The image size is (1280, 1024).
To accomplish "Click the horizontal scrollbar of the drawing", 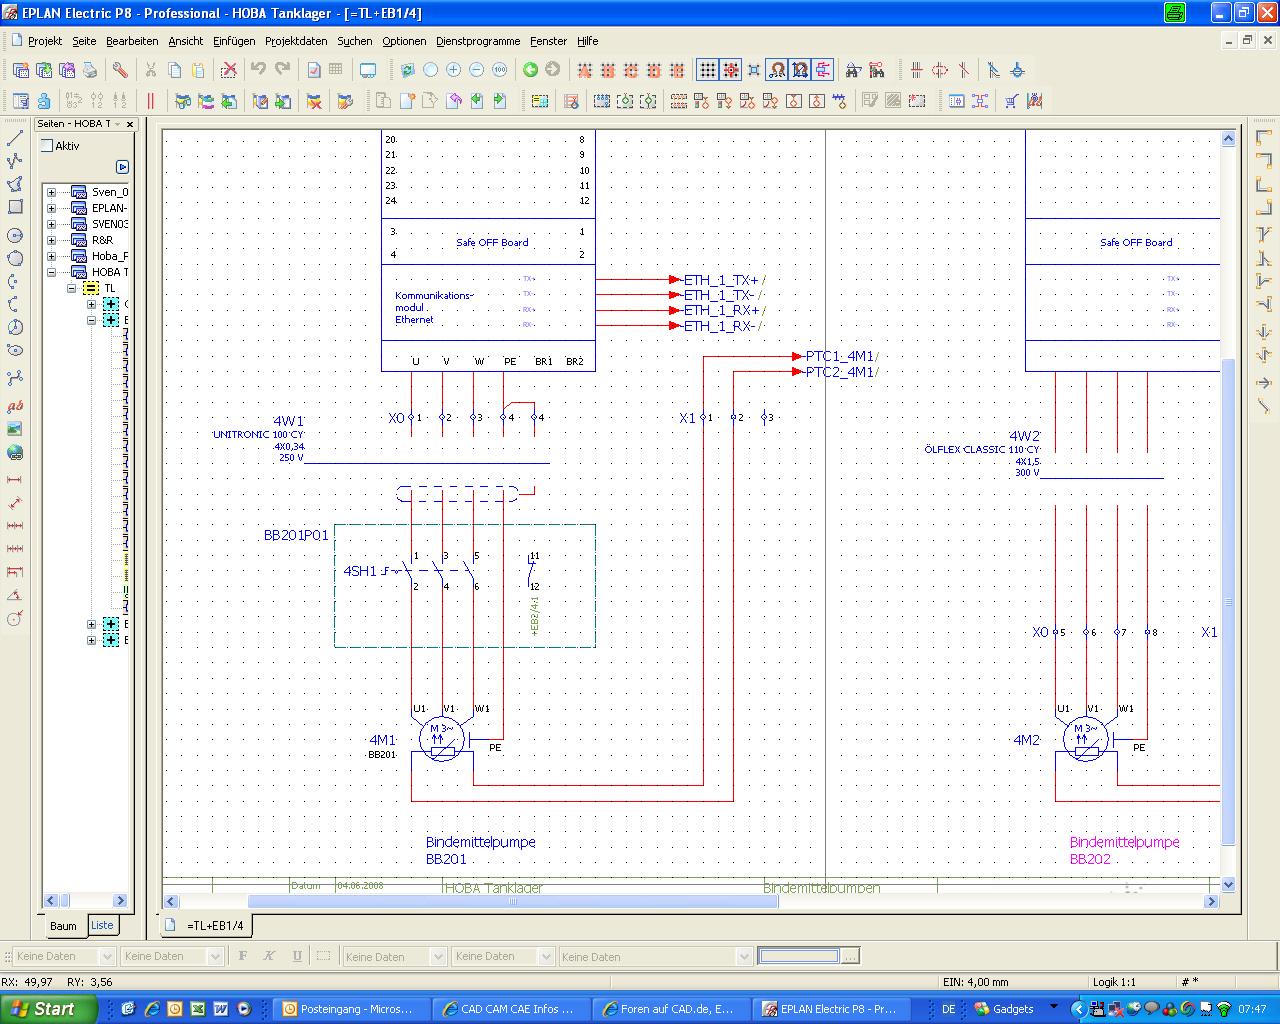I will pyautogui.click(x=512, y=901).
